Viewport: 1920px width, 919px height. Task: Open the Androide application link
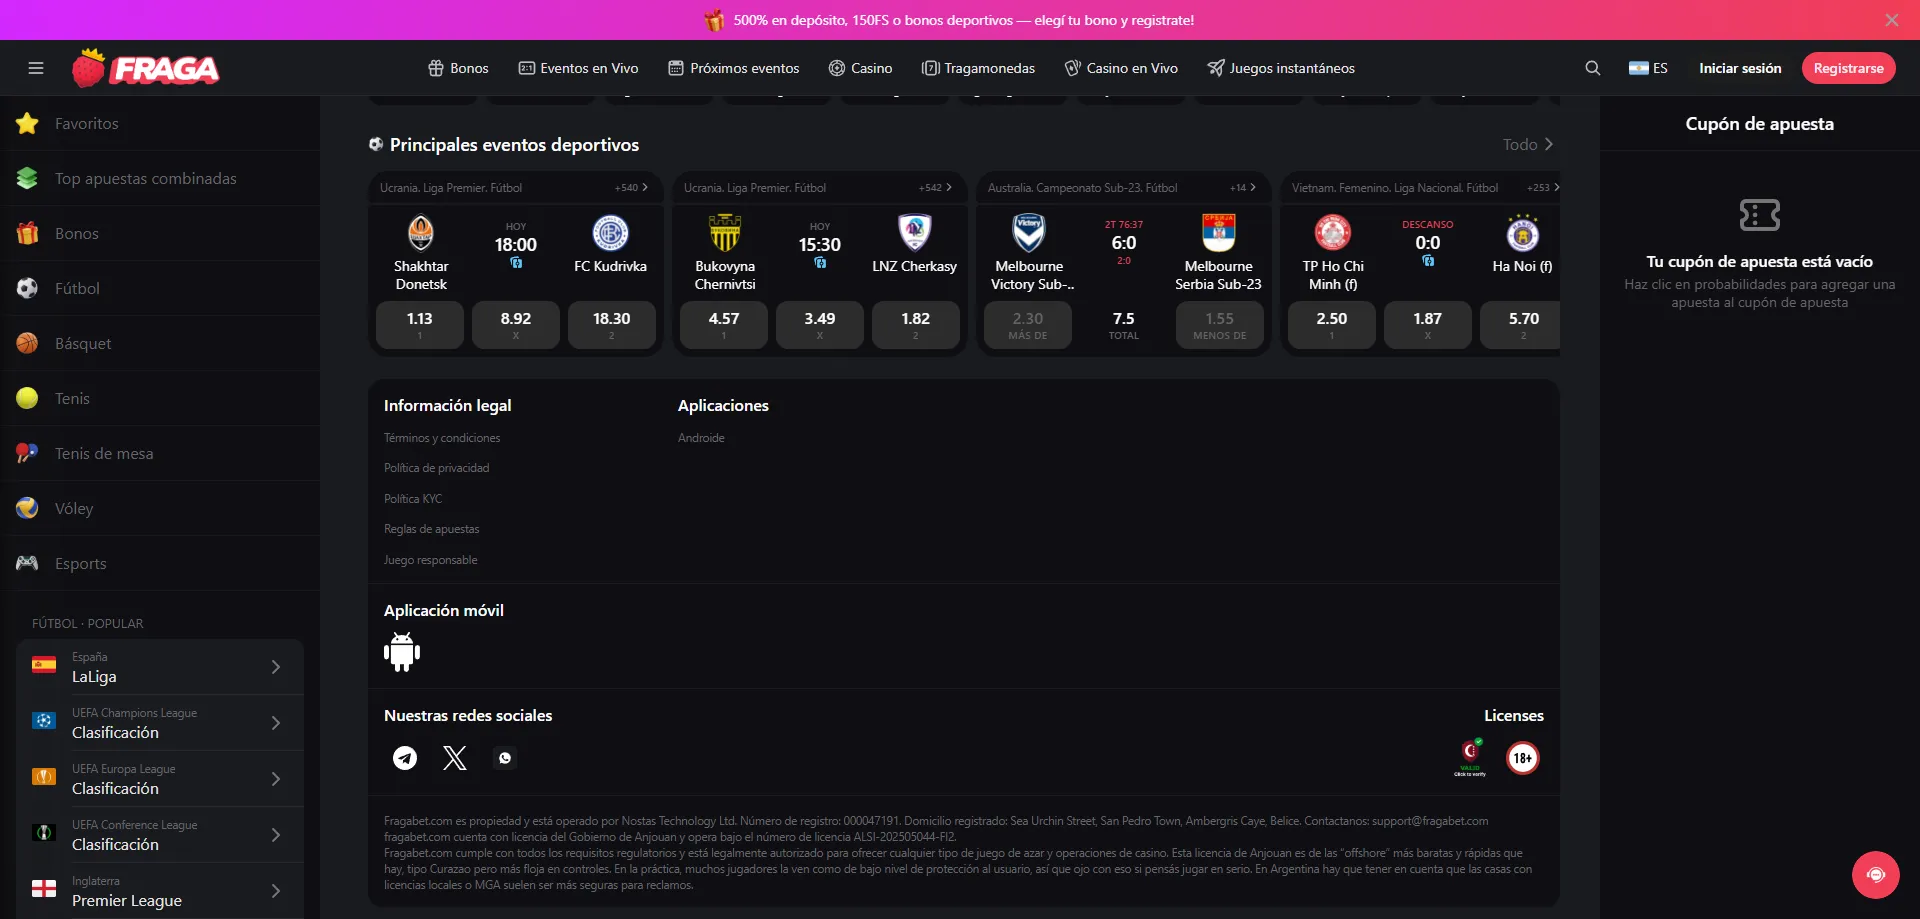(701, 438)
